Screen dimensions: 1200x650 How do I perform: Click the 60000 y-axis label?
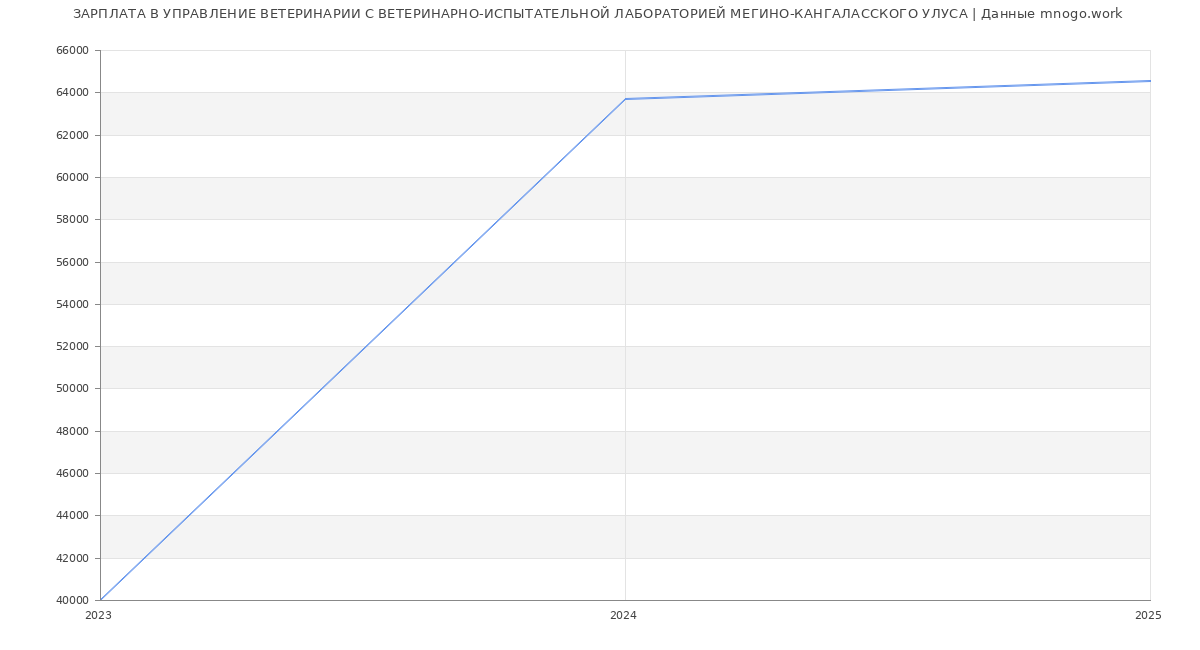[x=72, y=178]
